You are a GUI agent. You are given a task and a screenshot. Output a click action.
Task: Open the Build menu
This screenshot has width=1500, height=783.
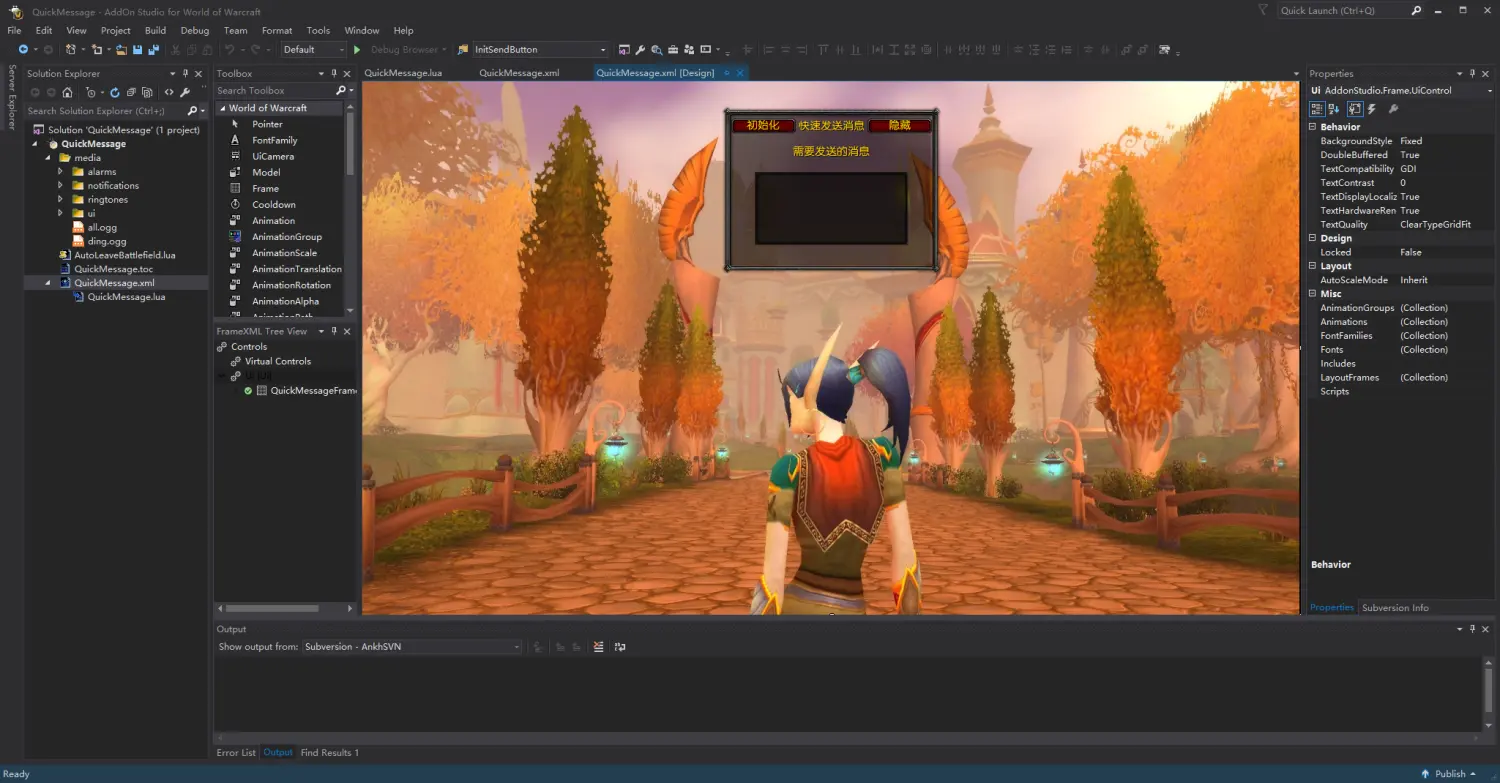pyautogui.click(x=155, y=30)
